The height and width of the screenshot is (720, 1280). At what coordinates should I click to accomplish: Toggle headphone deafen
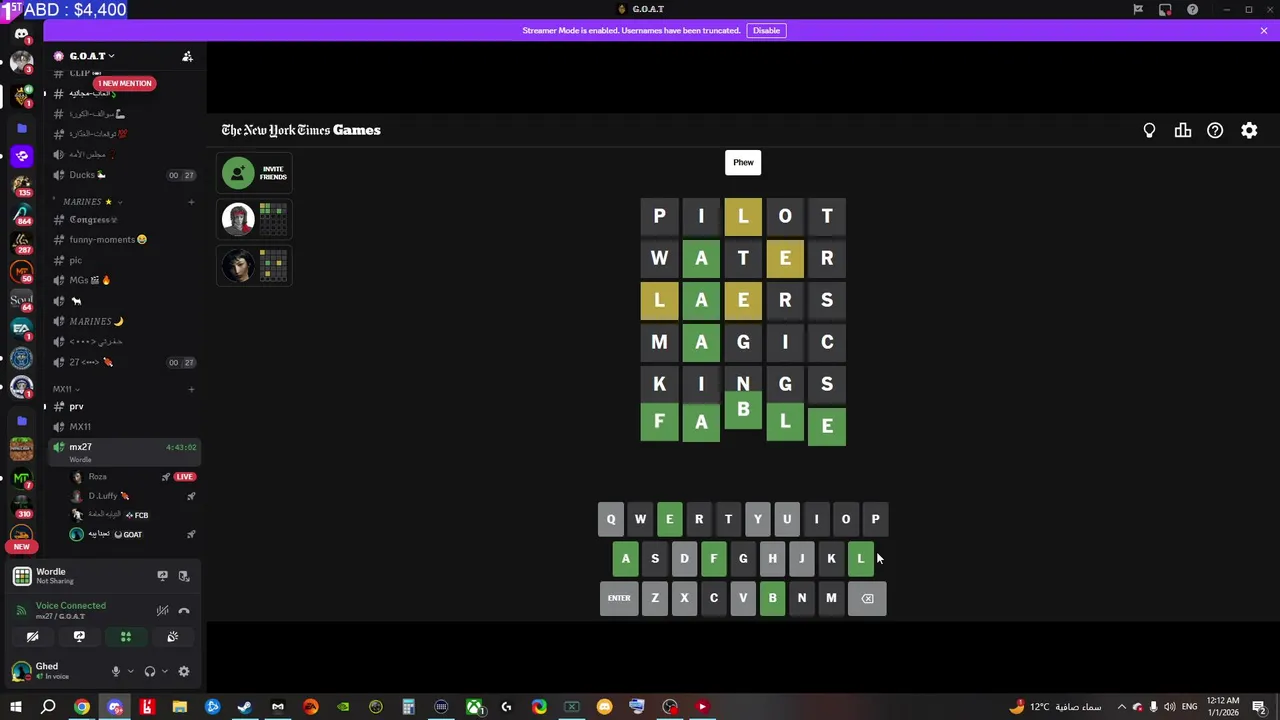click(x=150, y=672)
